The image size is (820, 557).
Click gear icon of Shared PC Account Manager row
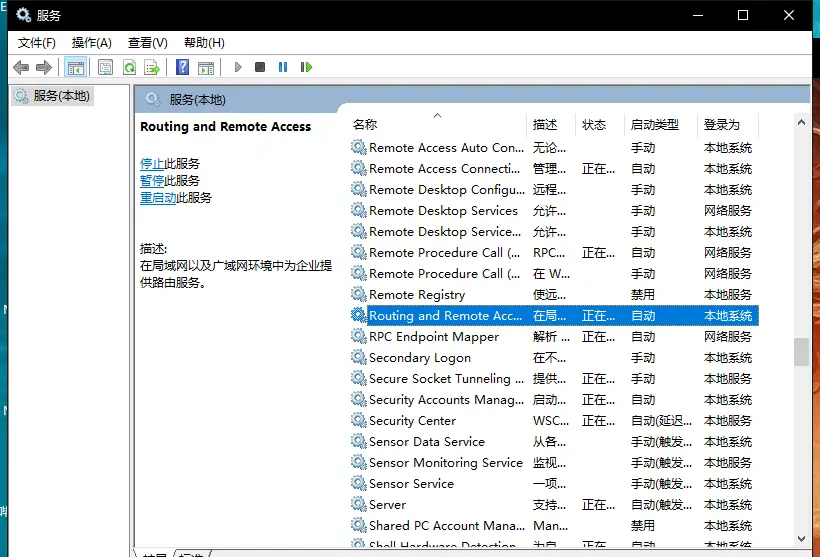pyautogui.click(x=358, y=525)
